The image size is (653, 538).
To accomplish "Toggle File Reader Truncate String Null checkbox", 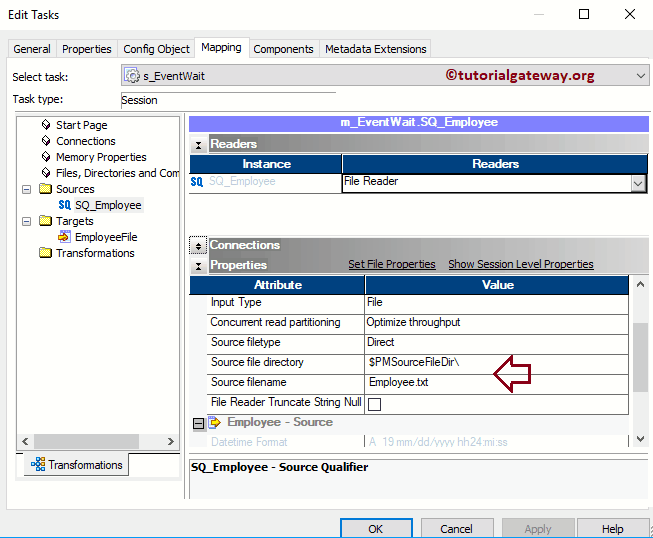I will (374, 404).
